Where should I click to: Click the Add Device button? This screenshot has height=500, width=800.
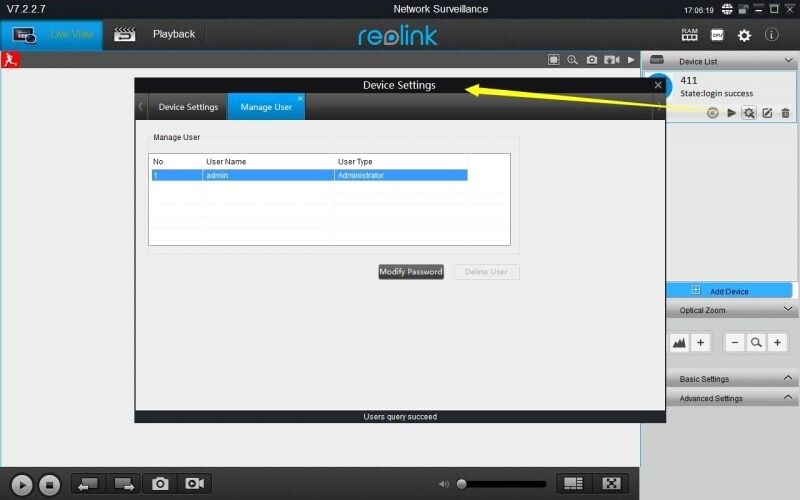tap(729, 291)
